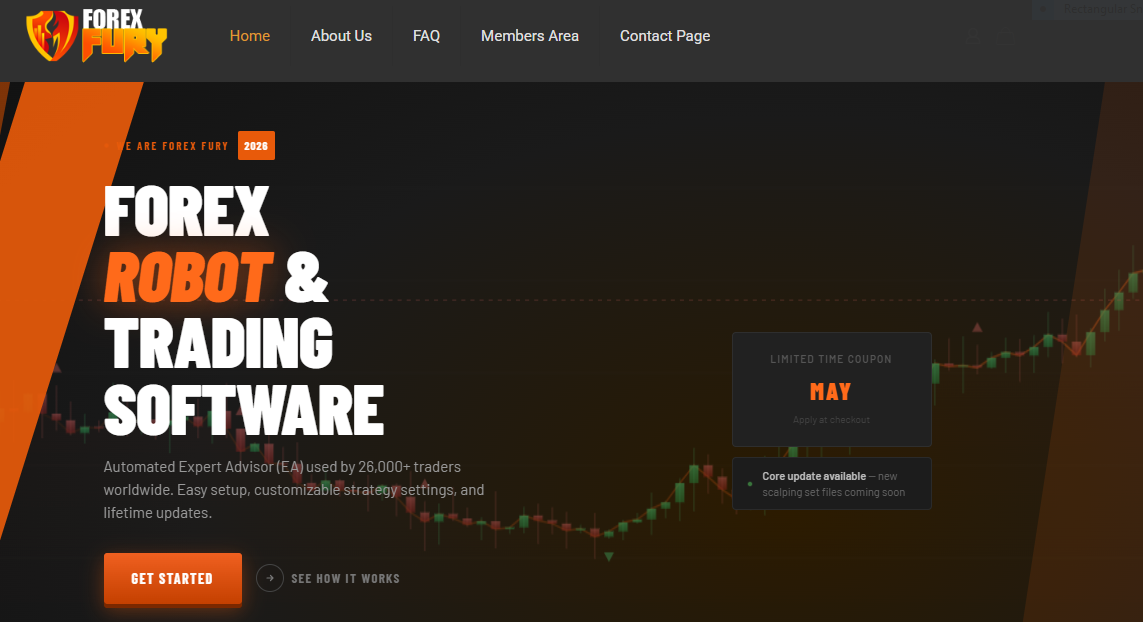Image resolution: width=1143 pixels, height=622 pixels.
Task: Click the Rectangular Snip overlay label
Action: point(1103,9)
